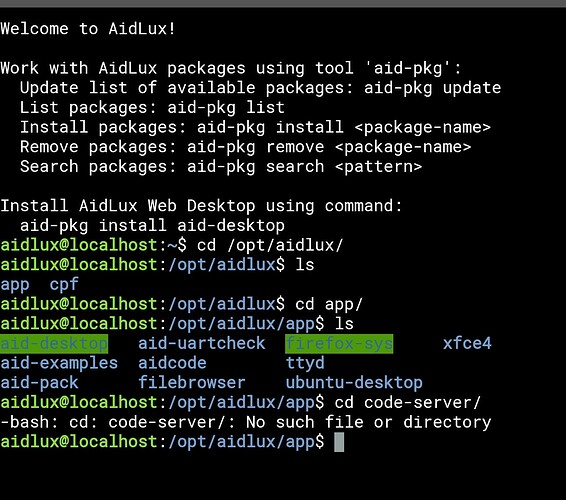The image size is (566, 500).
Task: Click the aid-uartcheck directory name
Action: coord(202,343)
